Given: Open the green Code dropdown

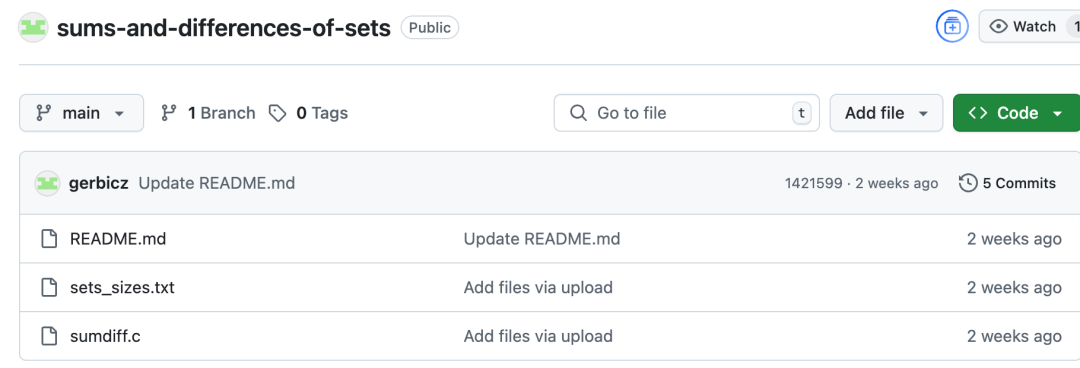Looking at the screenshot, I should coord(1017,113).
